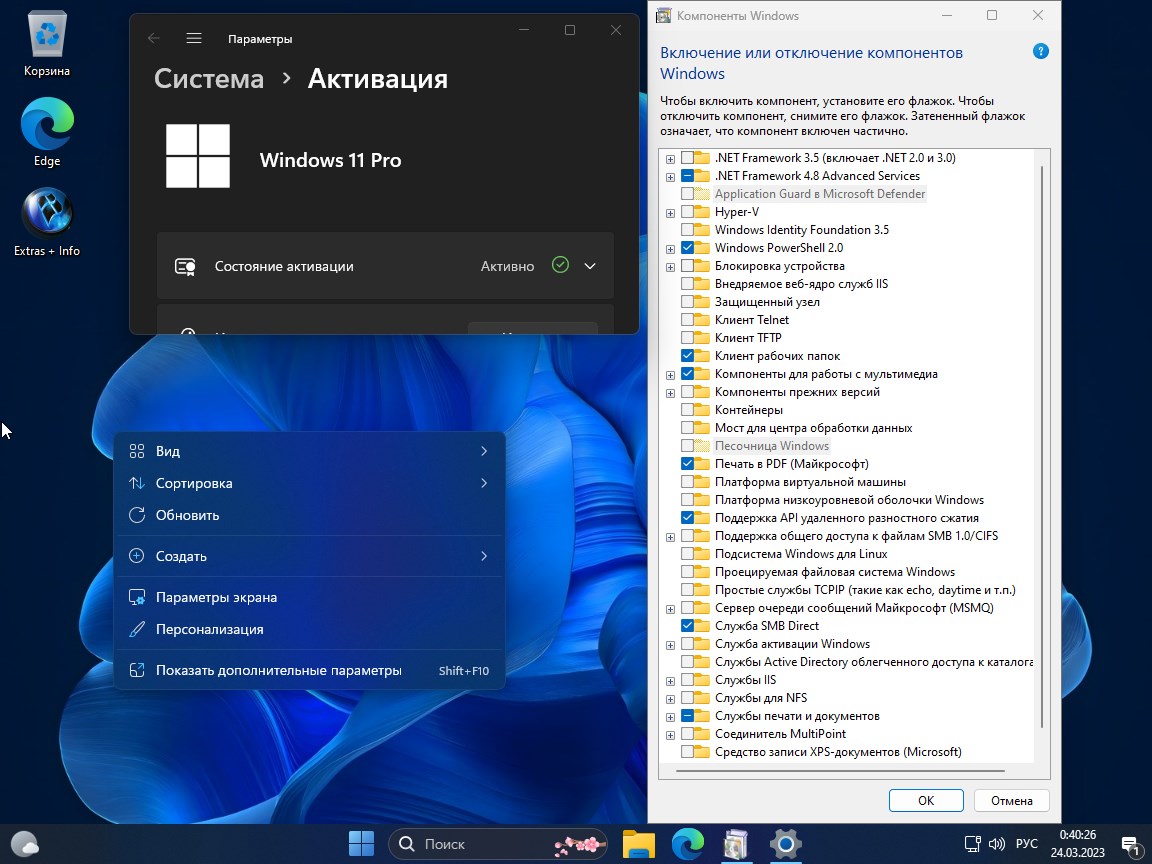The width and height of the screenshot is (1152, 864).
Task: Click the back arrow in Параметры window
Action: point(154,38)
